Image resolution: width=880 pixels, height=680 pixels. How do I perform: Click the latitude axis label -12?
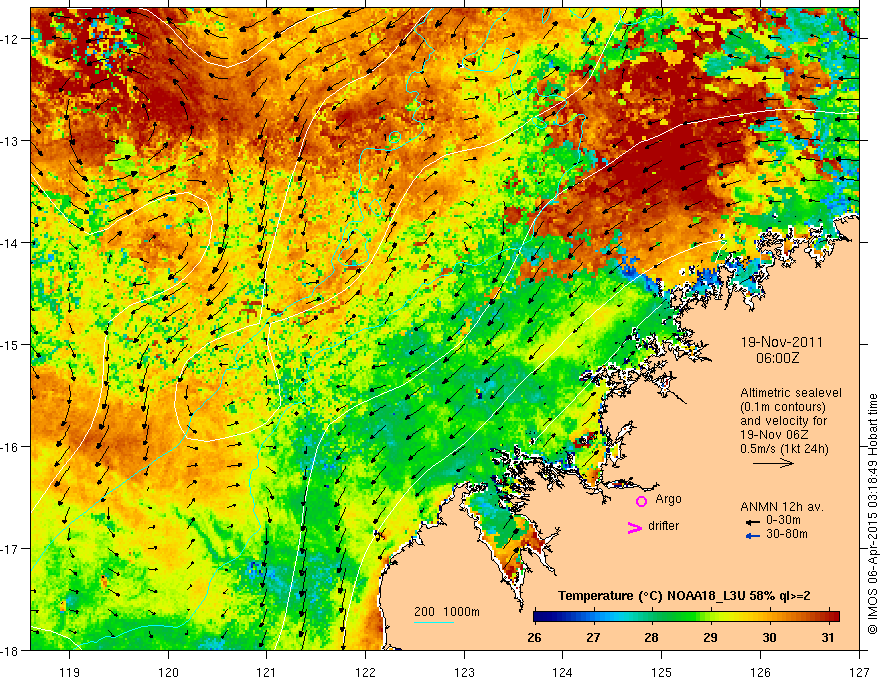(11, 39)
